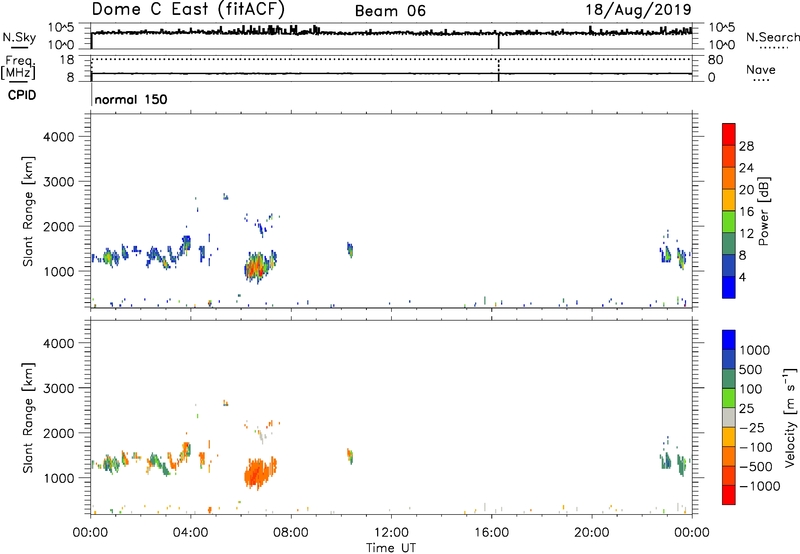
Task: Click the "Time UT" axis title
Action: pos(391,547)
